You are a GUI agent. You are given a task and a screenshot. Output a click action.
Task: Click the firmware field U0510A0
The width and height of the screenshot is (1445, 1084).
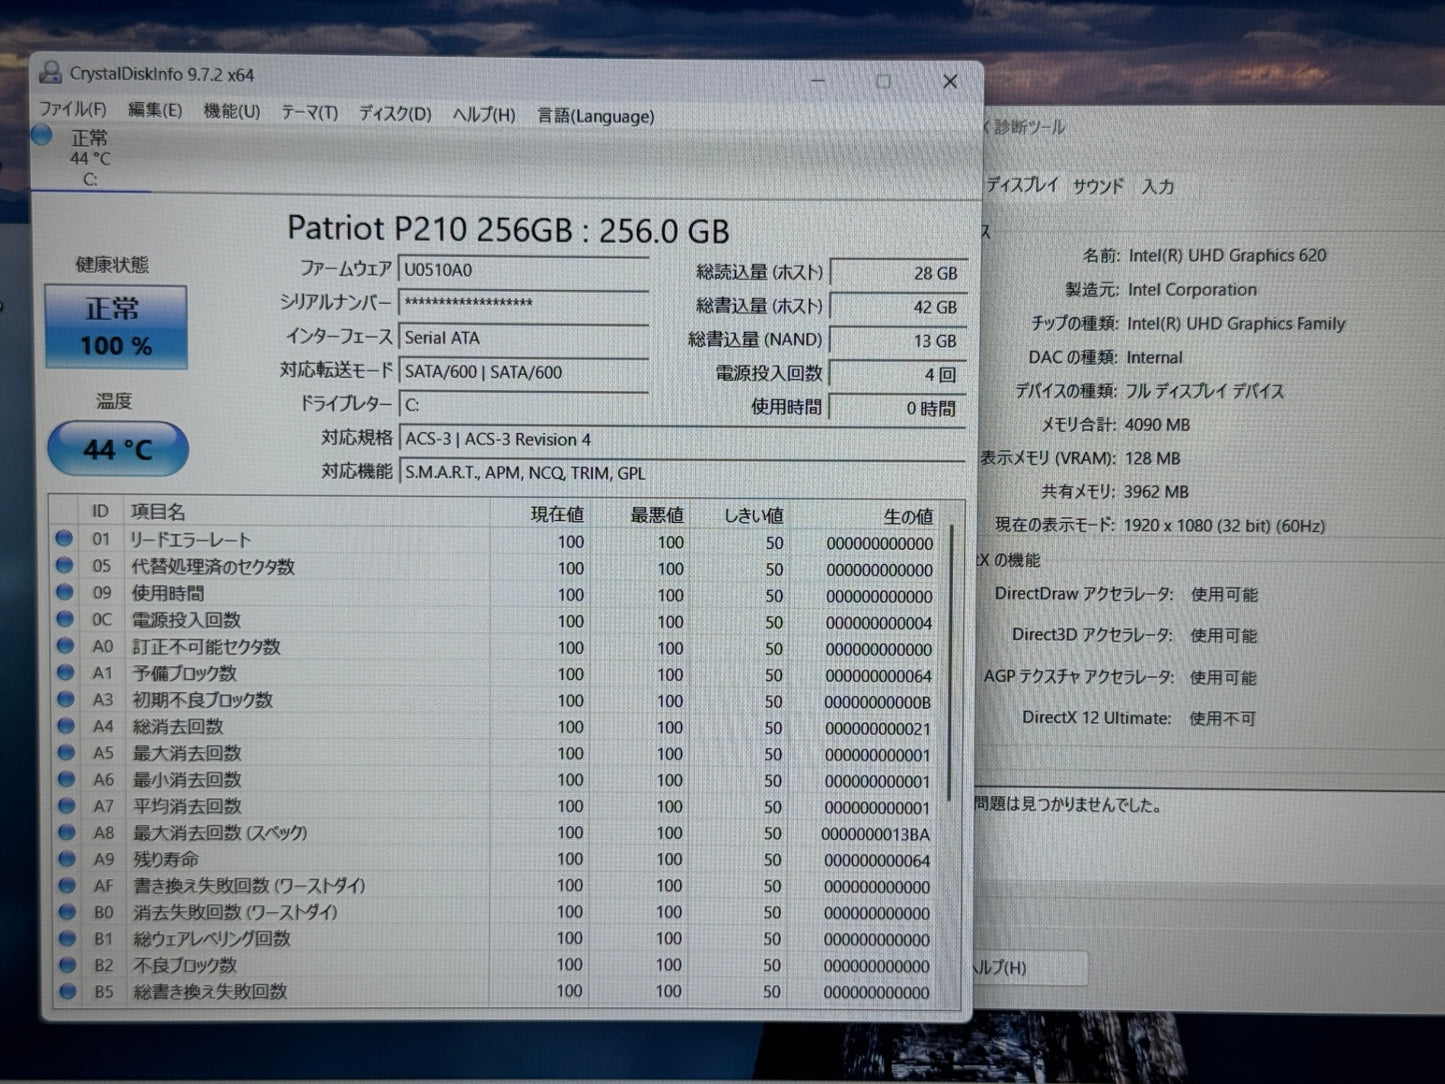coord(523,270)
